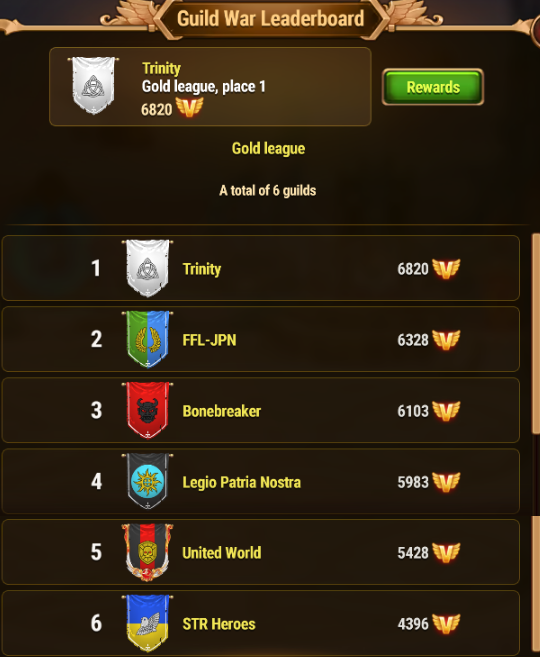
Task: Click Bonebreaker's score 6103
Action: (x=413, y=411)
